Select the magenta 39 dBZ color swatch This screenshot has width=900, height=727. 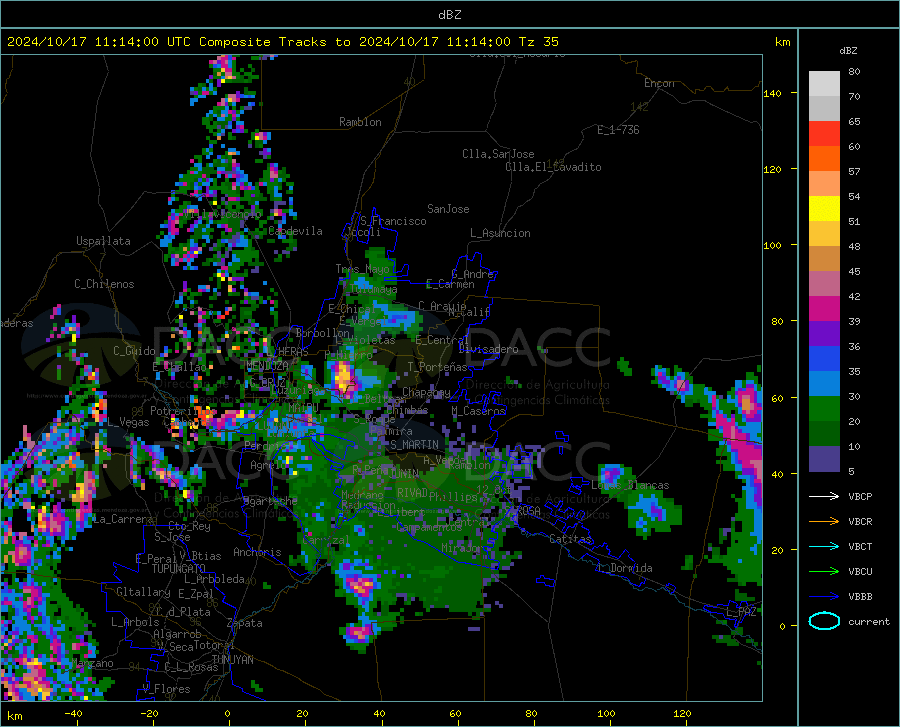[x=824, y=309]
